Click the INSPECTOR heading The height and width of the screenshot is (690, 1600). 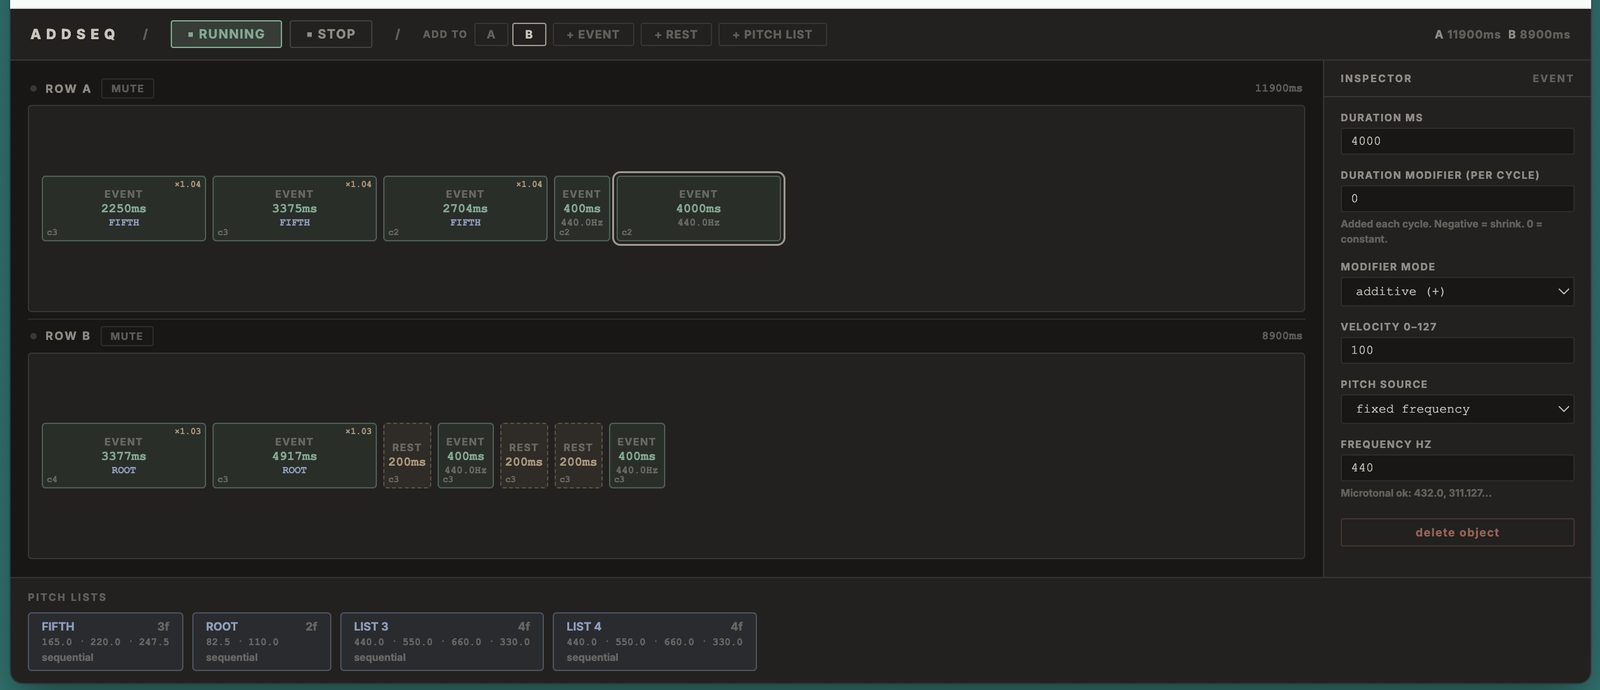[1376, 78]
